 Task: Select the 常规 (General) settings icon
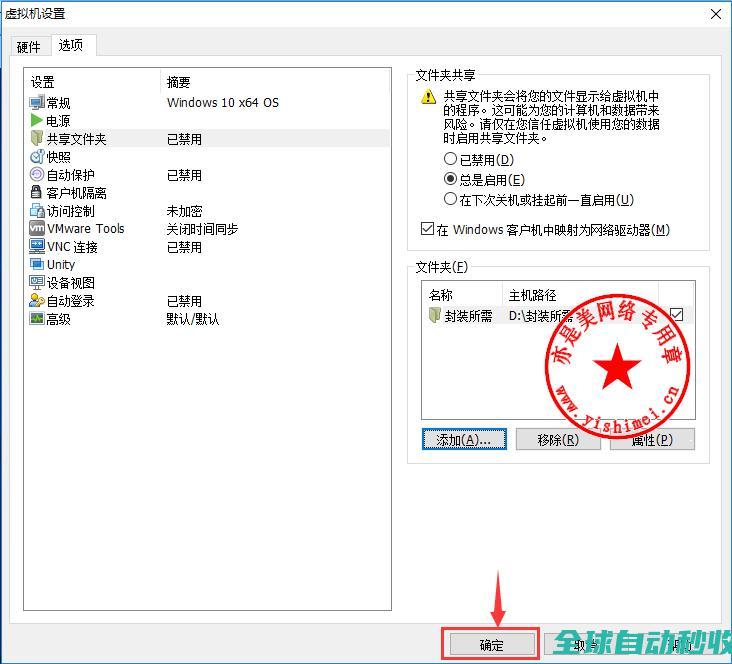pyautogui.click(x=37, y=103)
